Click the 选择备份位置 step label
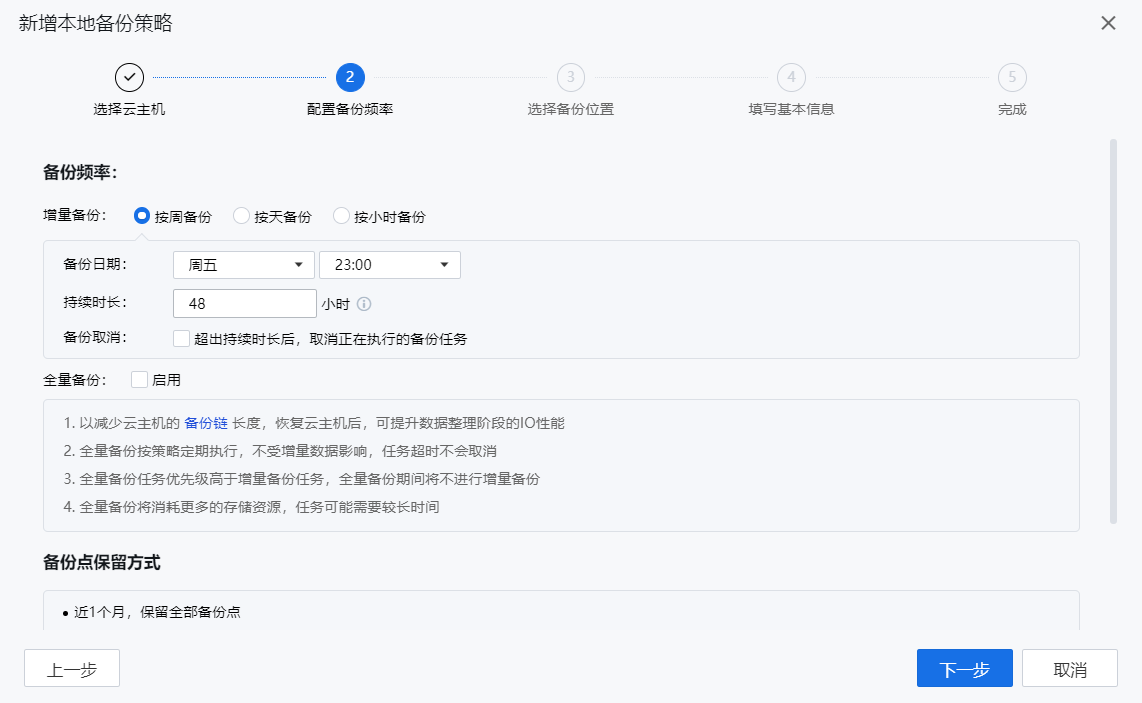1142x703 pixels. [x=570, y=109]
